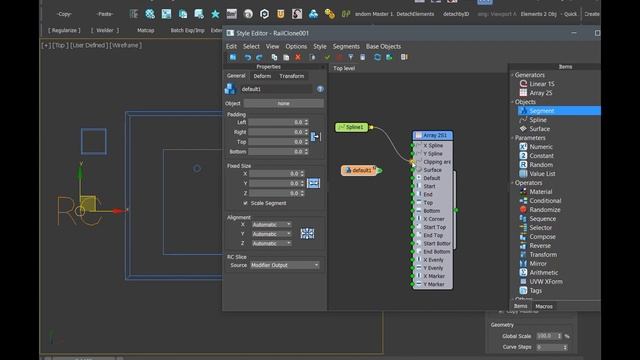Pick the Randomize operator item
The height and width of the screenshot is (360, 640).
pos(540,209)
